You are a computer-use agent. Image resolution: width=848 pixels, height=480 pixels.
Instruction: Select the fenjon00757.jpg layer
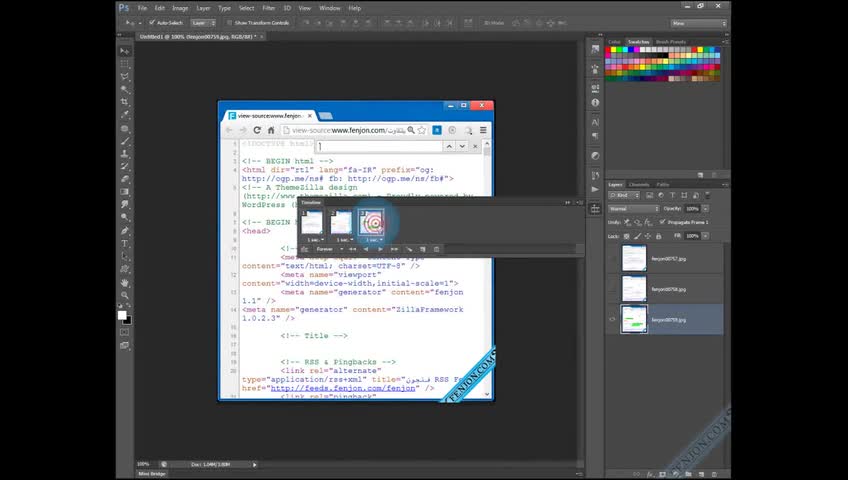coord(665,259)
